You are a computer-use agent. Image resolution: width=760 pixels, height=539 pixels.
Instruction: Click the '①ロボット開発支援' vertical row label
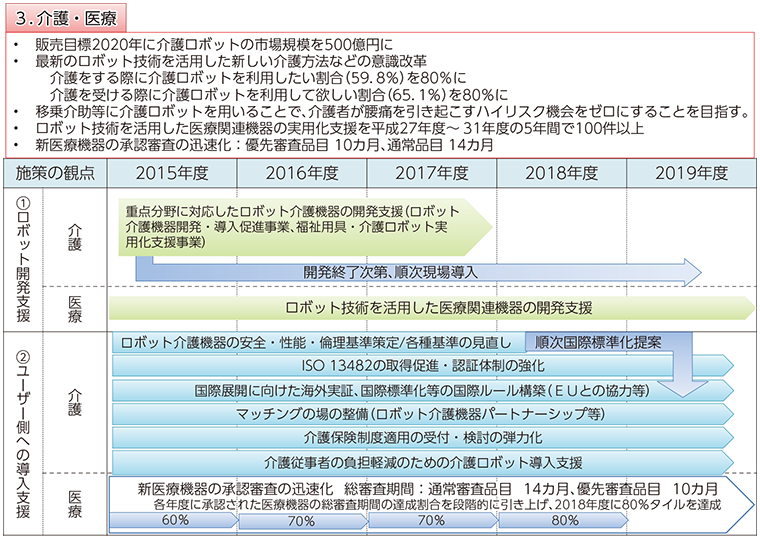pyautogui.click(x=23, y=259)
